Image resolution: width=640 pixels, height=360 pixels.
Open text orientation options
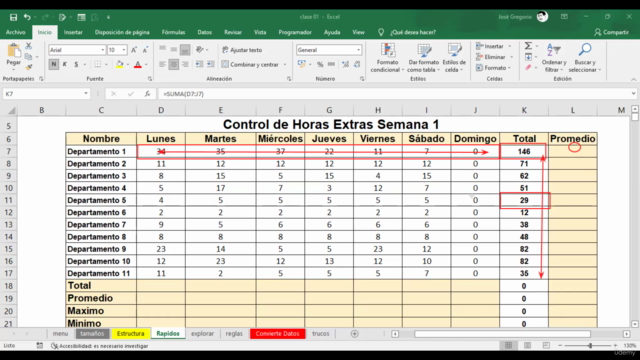click(200, 50)
